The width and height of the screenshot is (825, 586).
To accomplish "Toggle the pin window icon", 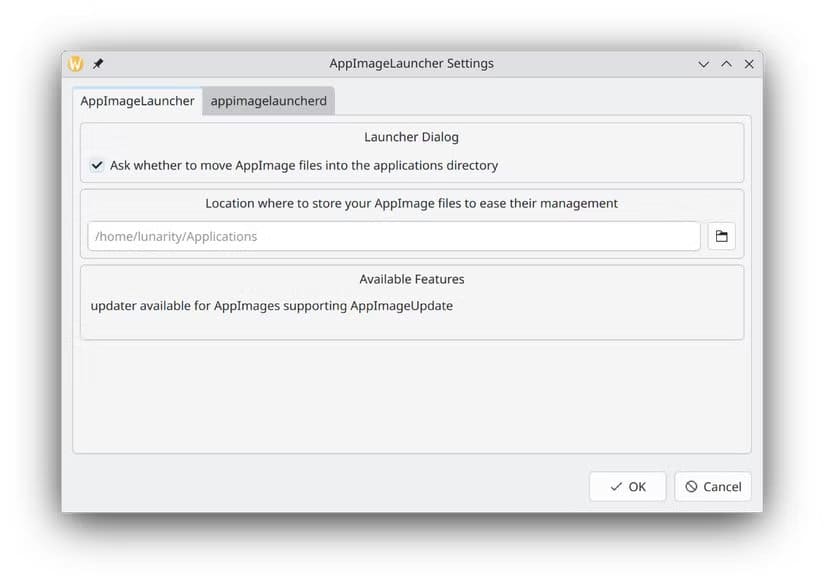I will [x=98, y=64].
